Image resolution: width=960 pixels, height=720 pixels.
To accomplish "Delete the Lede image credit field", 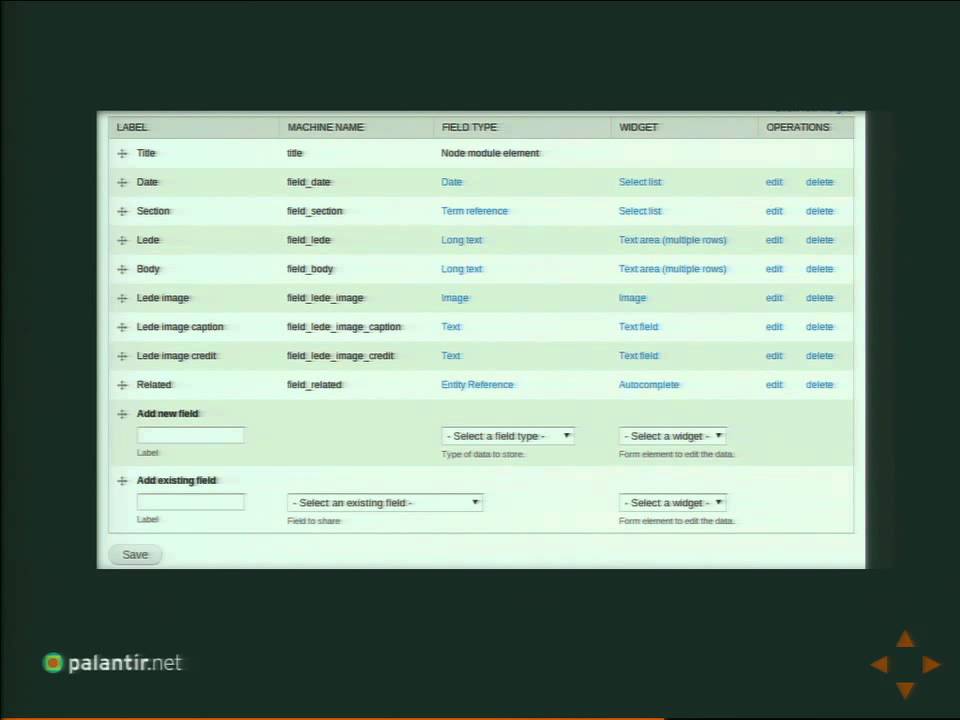I will [x=819, y=356].
